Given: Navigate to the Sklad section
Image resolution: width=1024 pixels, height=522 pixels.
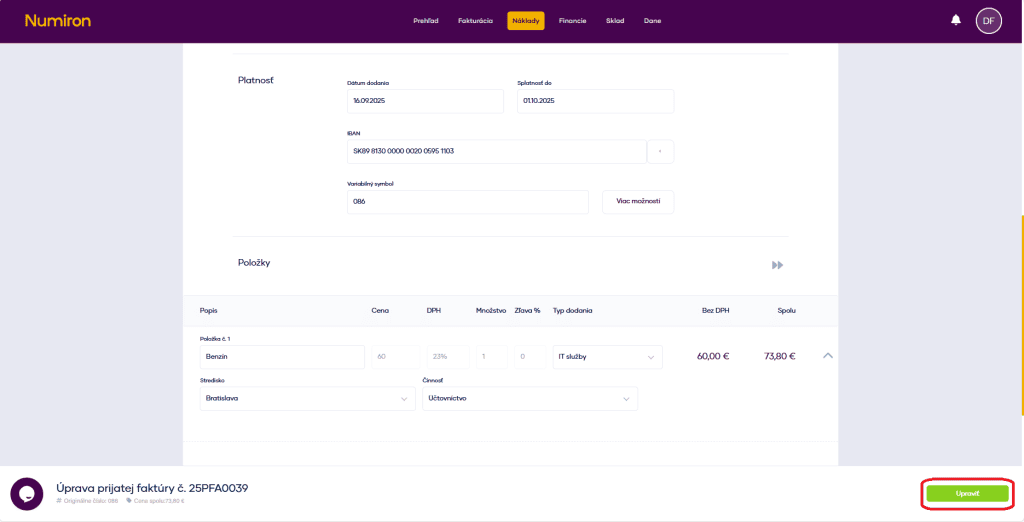Looking at the screenshot, I should pos(615,21).
